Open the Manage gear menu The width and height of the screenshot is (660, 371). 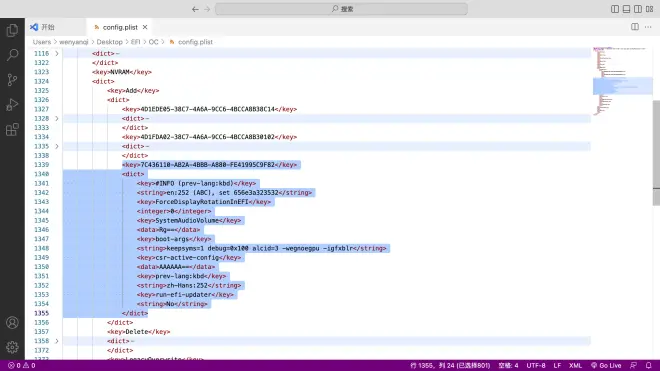pyautogui.click(x=12, y=347)
